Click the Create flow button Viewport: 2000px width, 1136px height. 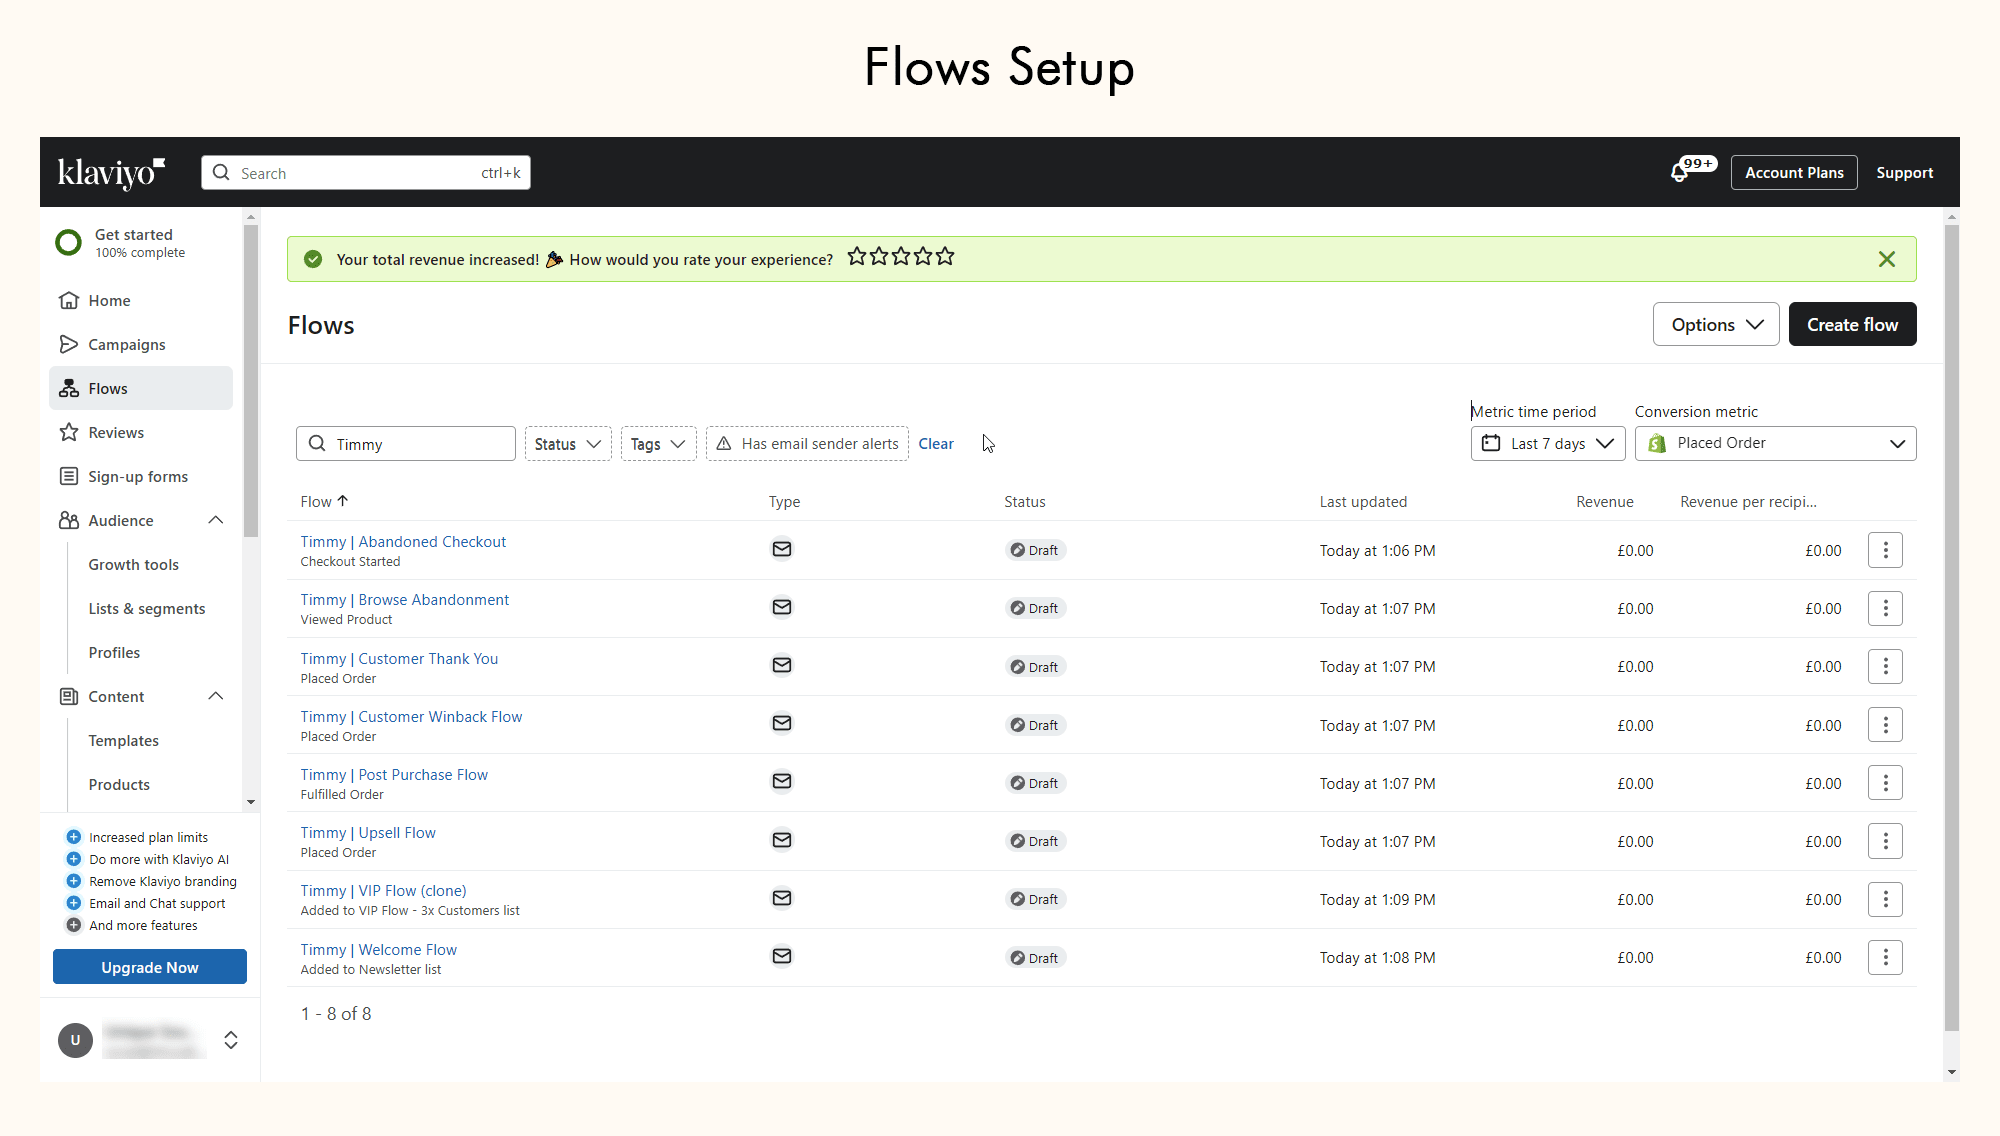click(x=1852, y=325)
